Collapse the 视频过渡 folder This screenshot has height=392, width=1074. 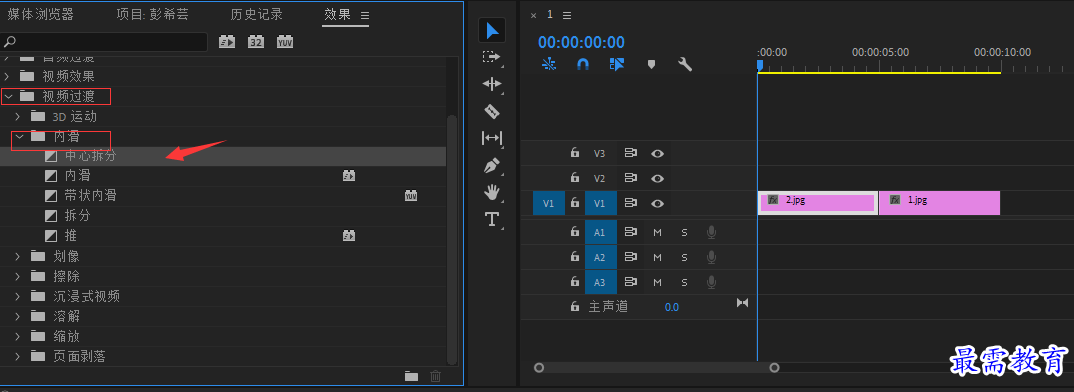[8, 97]
